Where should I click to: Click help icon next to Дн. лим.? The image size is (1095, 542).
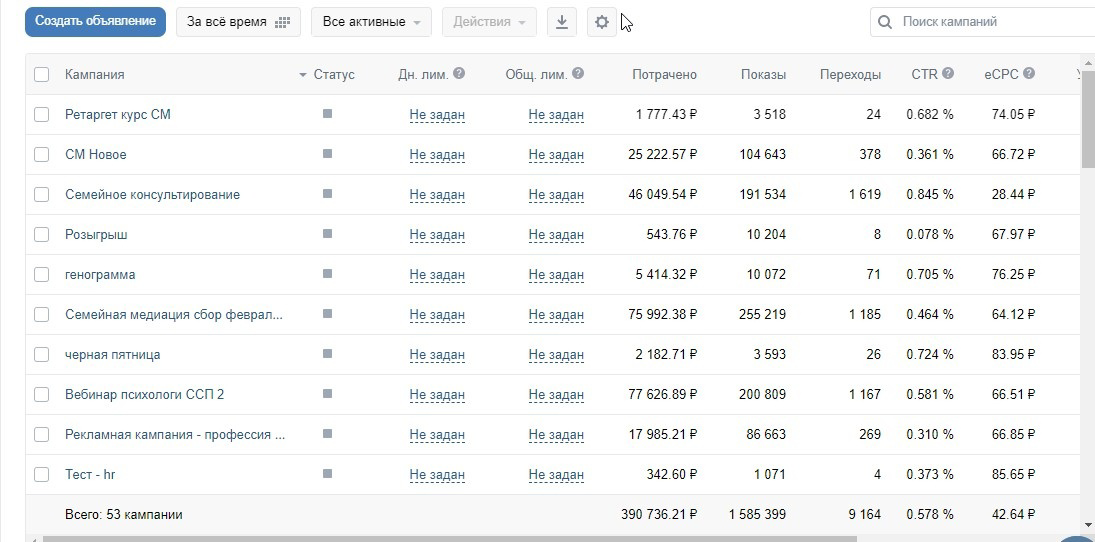click(459, 73)
